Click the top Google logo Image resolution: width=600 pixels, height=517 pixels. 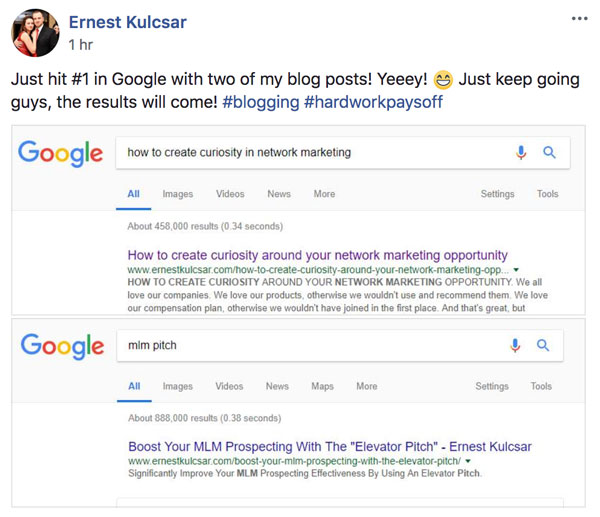pyautogui.click(x=60, y=153)
